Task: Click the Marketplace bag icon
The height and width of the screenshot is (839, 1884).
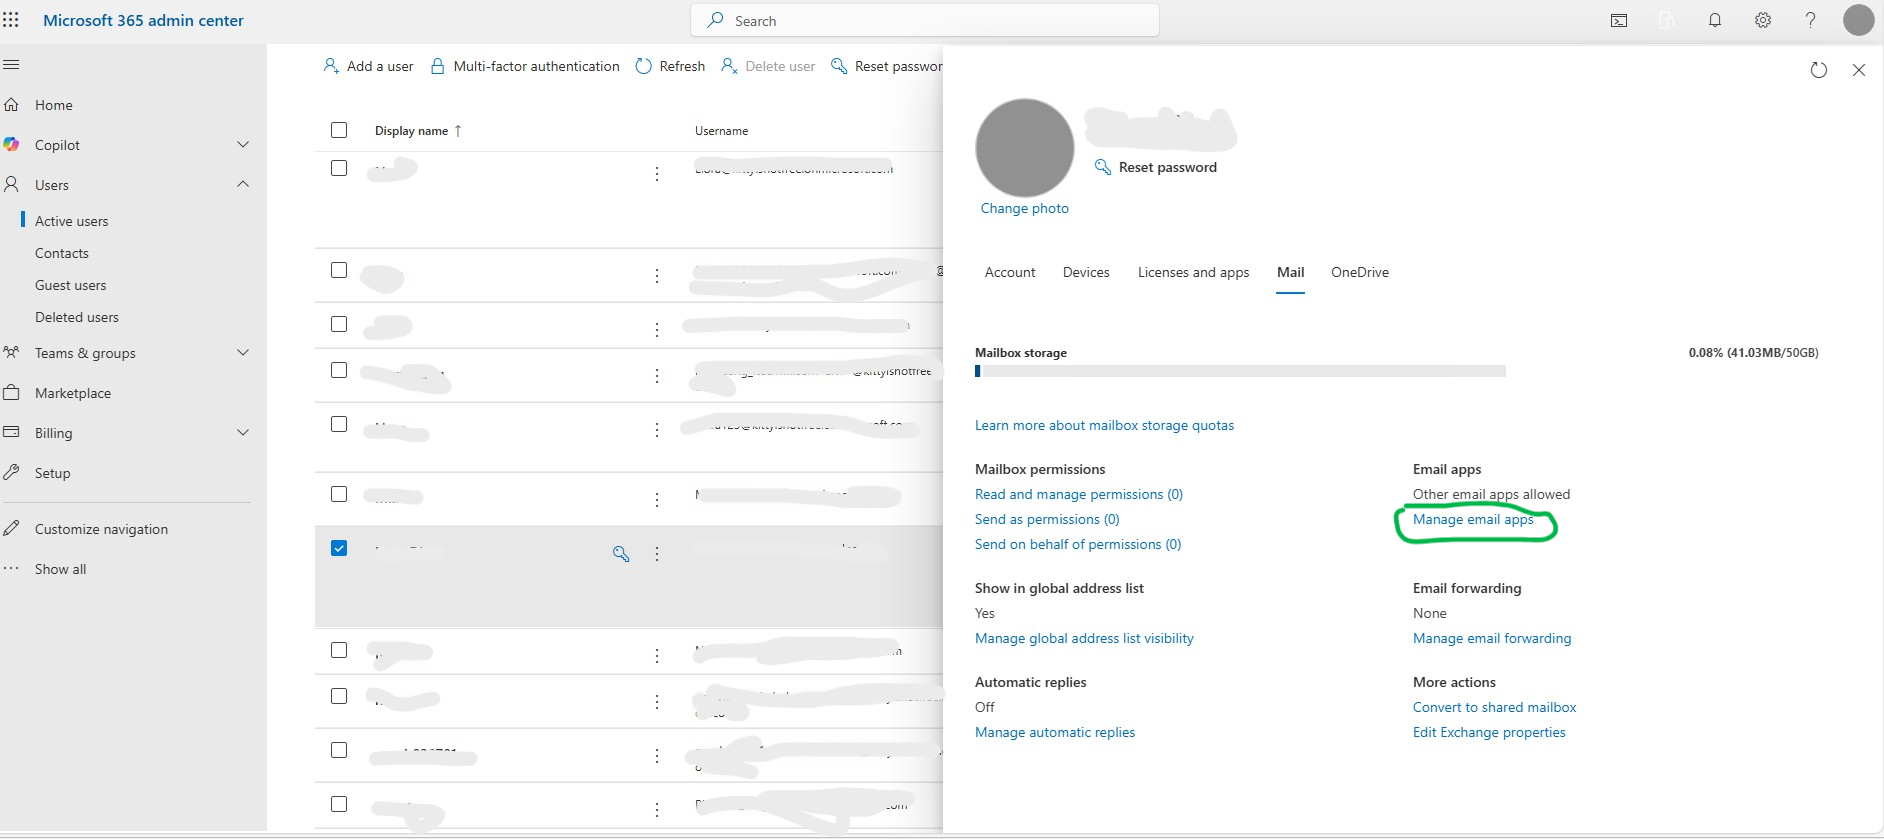Action: coord(12,392)
